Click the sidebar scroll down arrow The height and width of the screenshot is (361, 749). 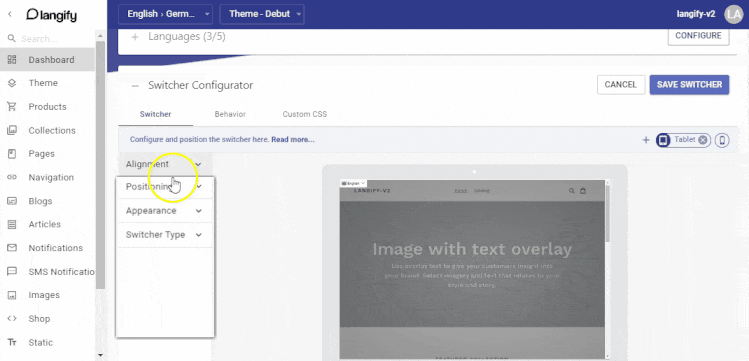pos(100,355)
